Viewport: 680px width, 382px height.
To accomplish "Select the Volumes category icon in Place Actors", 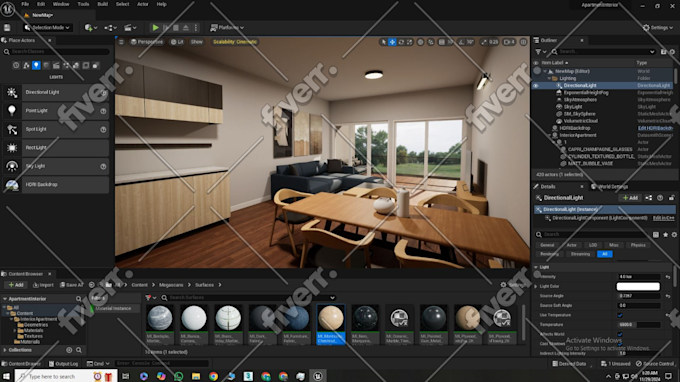I will click(x=86, y=65).
